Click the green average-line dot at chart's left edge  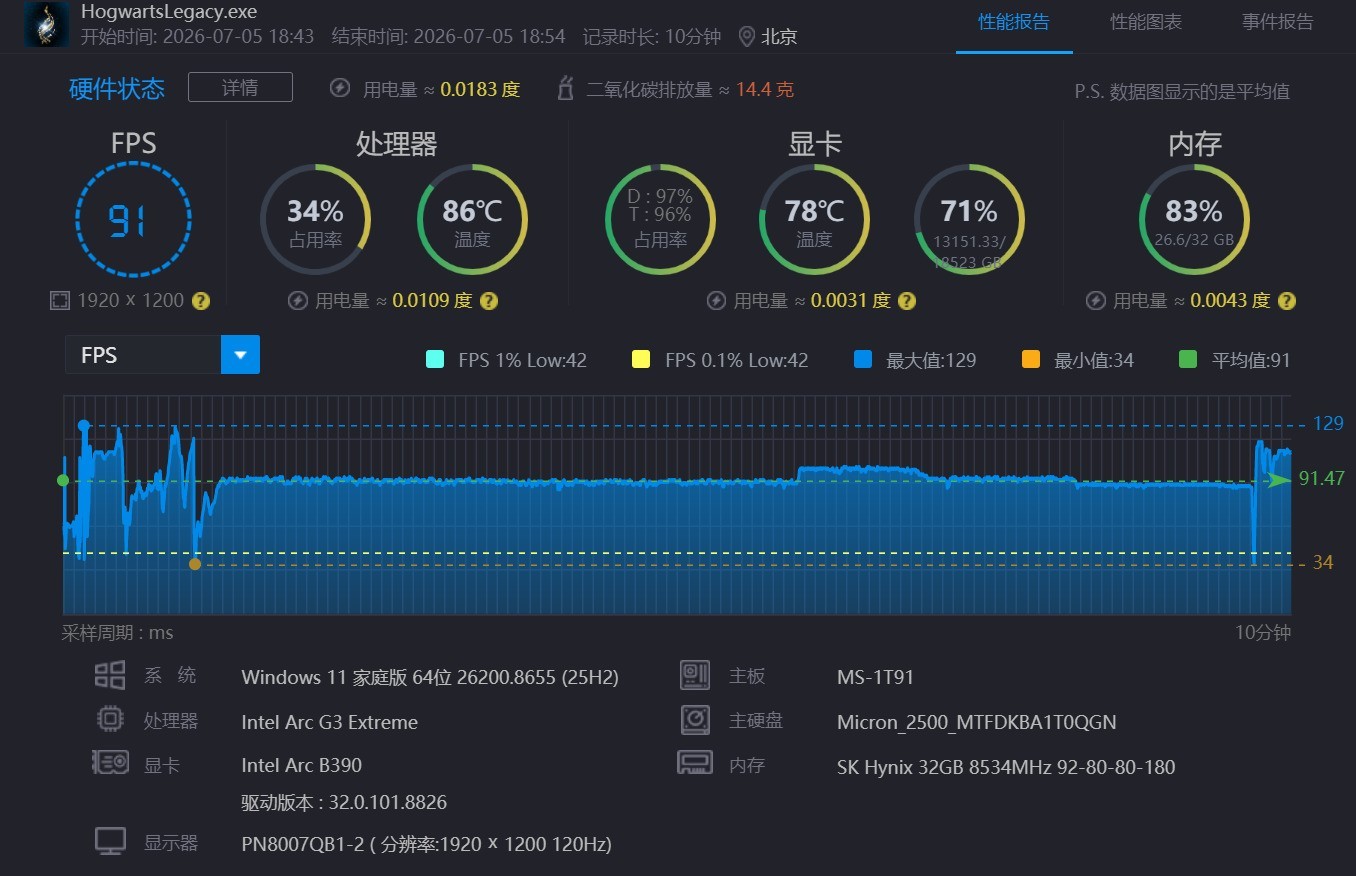tap(63, 480)
